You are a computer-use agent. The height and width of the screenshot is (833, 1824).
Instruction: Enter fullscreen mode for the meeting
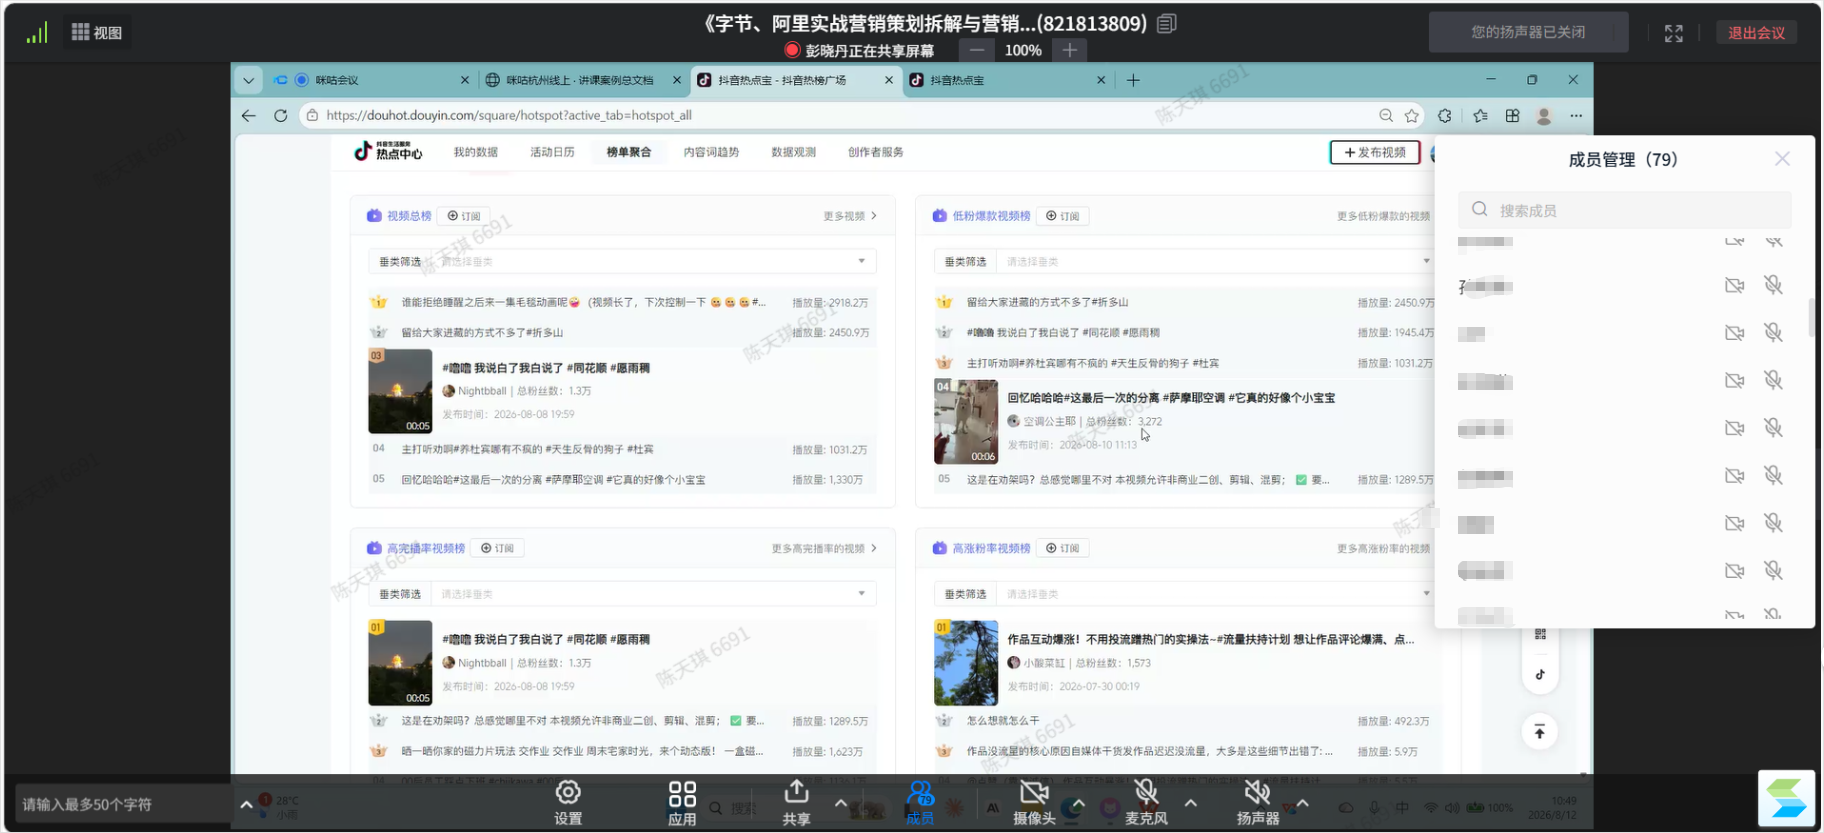coord(1673,33)
